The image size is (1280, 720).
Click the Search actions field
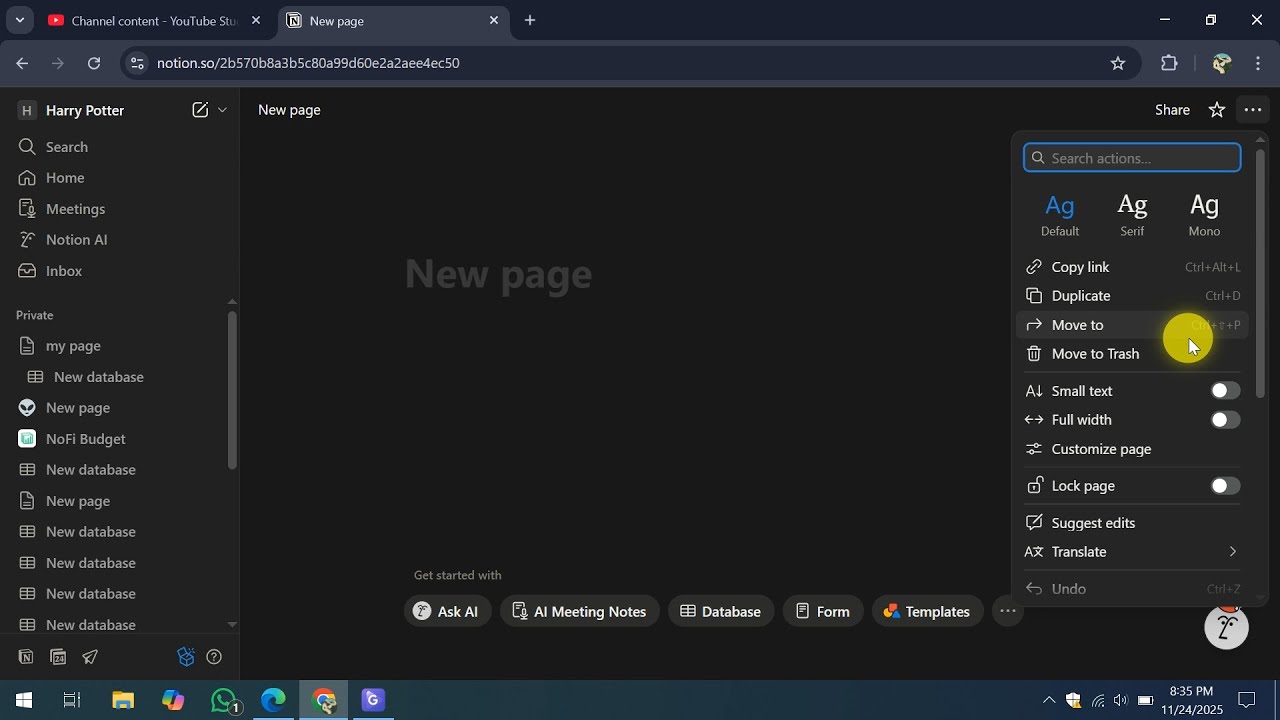coord(1132,158)
